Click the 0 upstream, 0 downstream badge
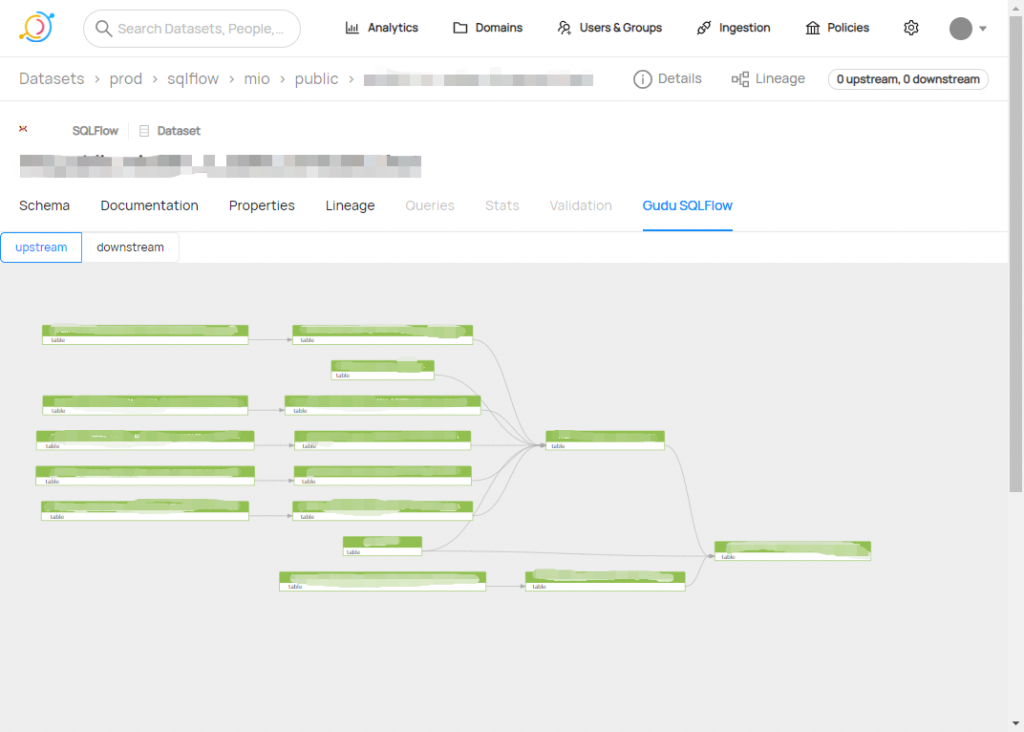Screen dimensions: 1024x732 point(907,79)
